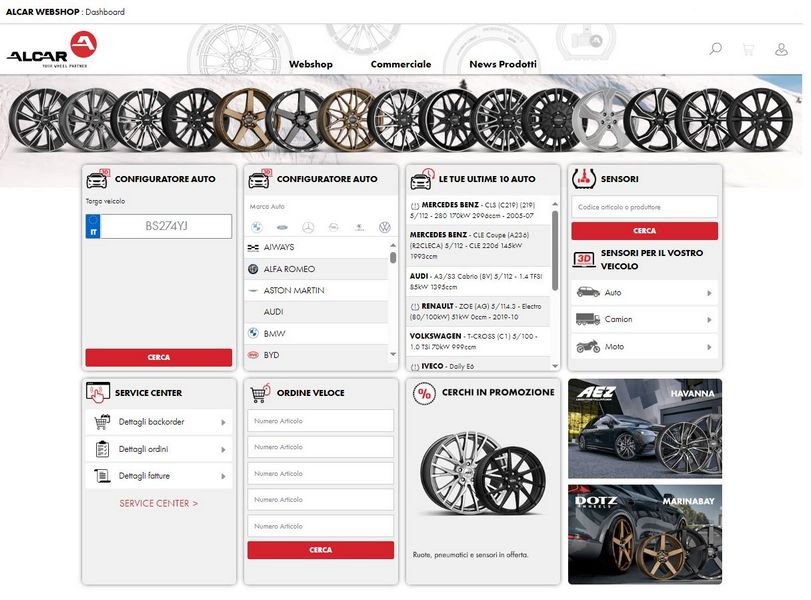Select the Audi A3/S3 Cabrio recent car
This screenshot has height=600, width=811.
click(x=478, y=281)
